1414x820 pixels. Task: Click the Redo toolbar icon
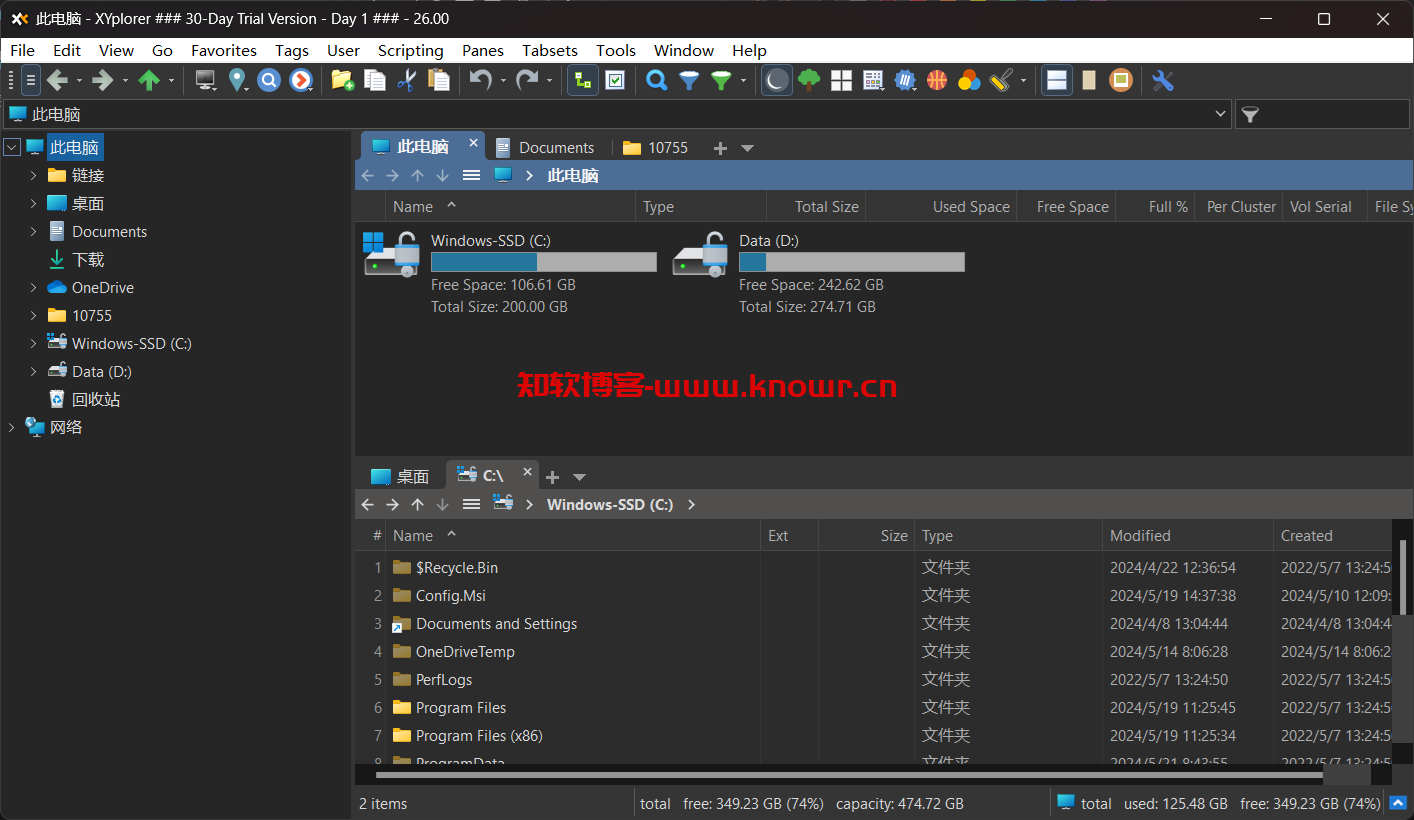point(526,81)
